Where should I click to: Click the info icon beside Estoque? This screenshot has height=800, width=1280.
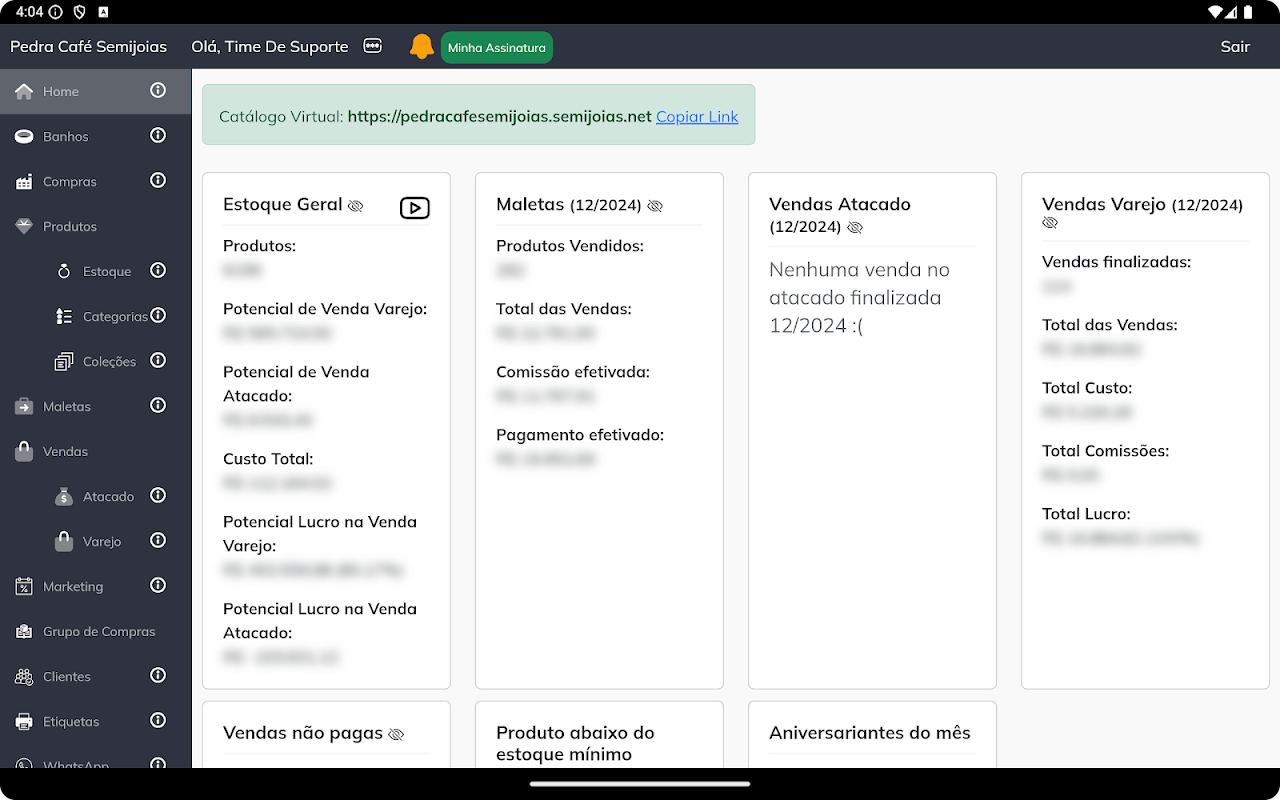click(x=158, y=270)
